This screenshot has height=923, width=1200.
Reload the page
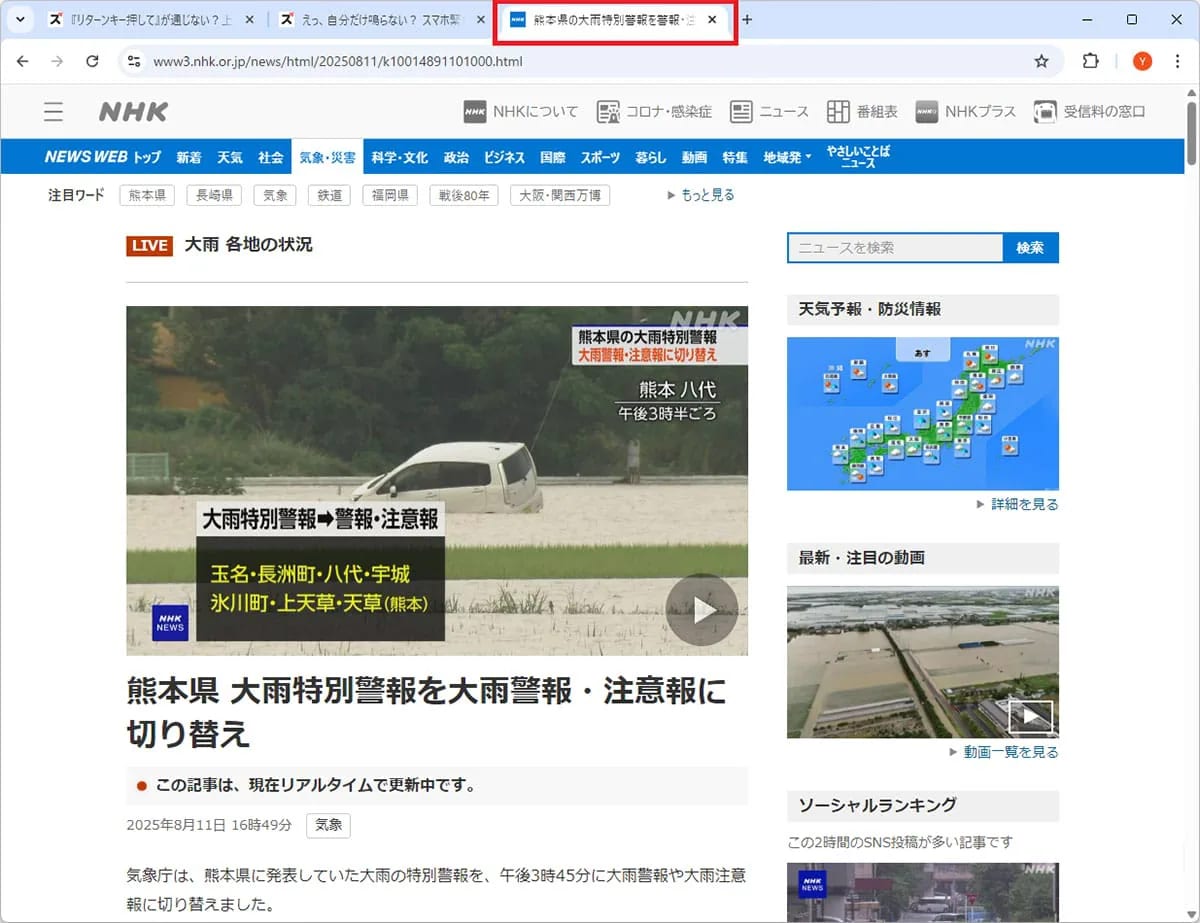(x=92, y=62)
